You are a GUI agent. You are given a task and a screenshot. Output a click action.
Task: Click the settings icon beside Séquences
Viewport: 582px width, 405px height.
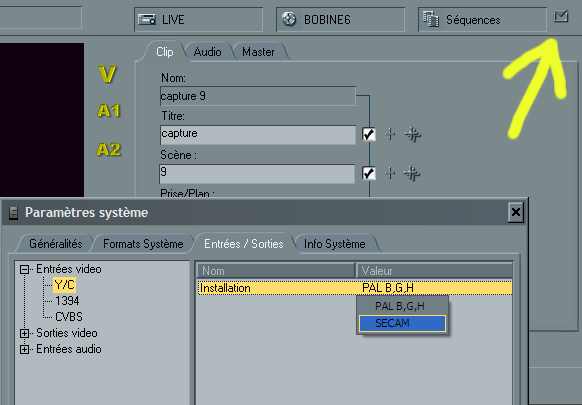coord(561,17)
